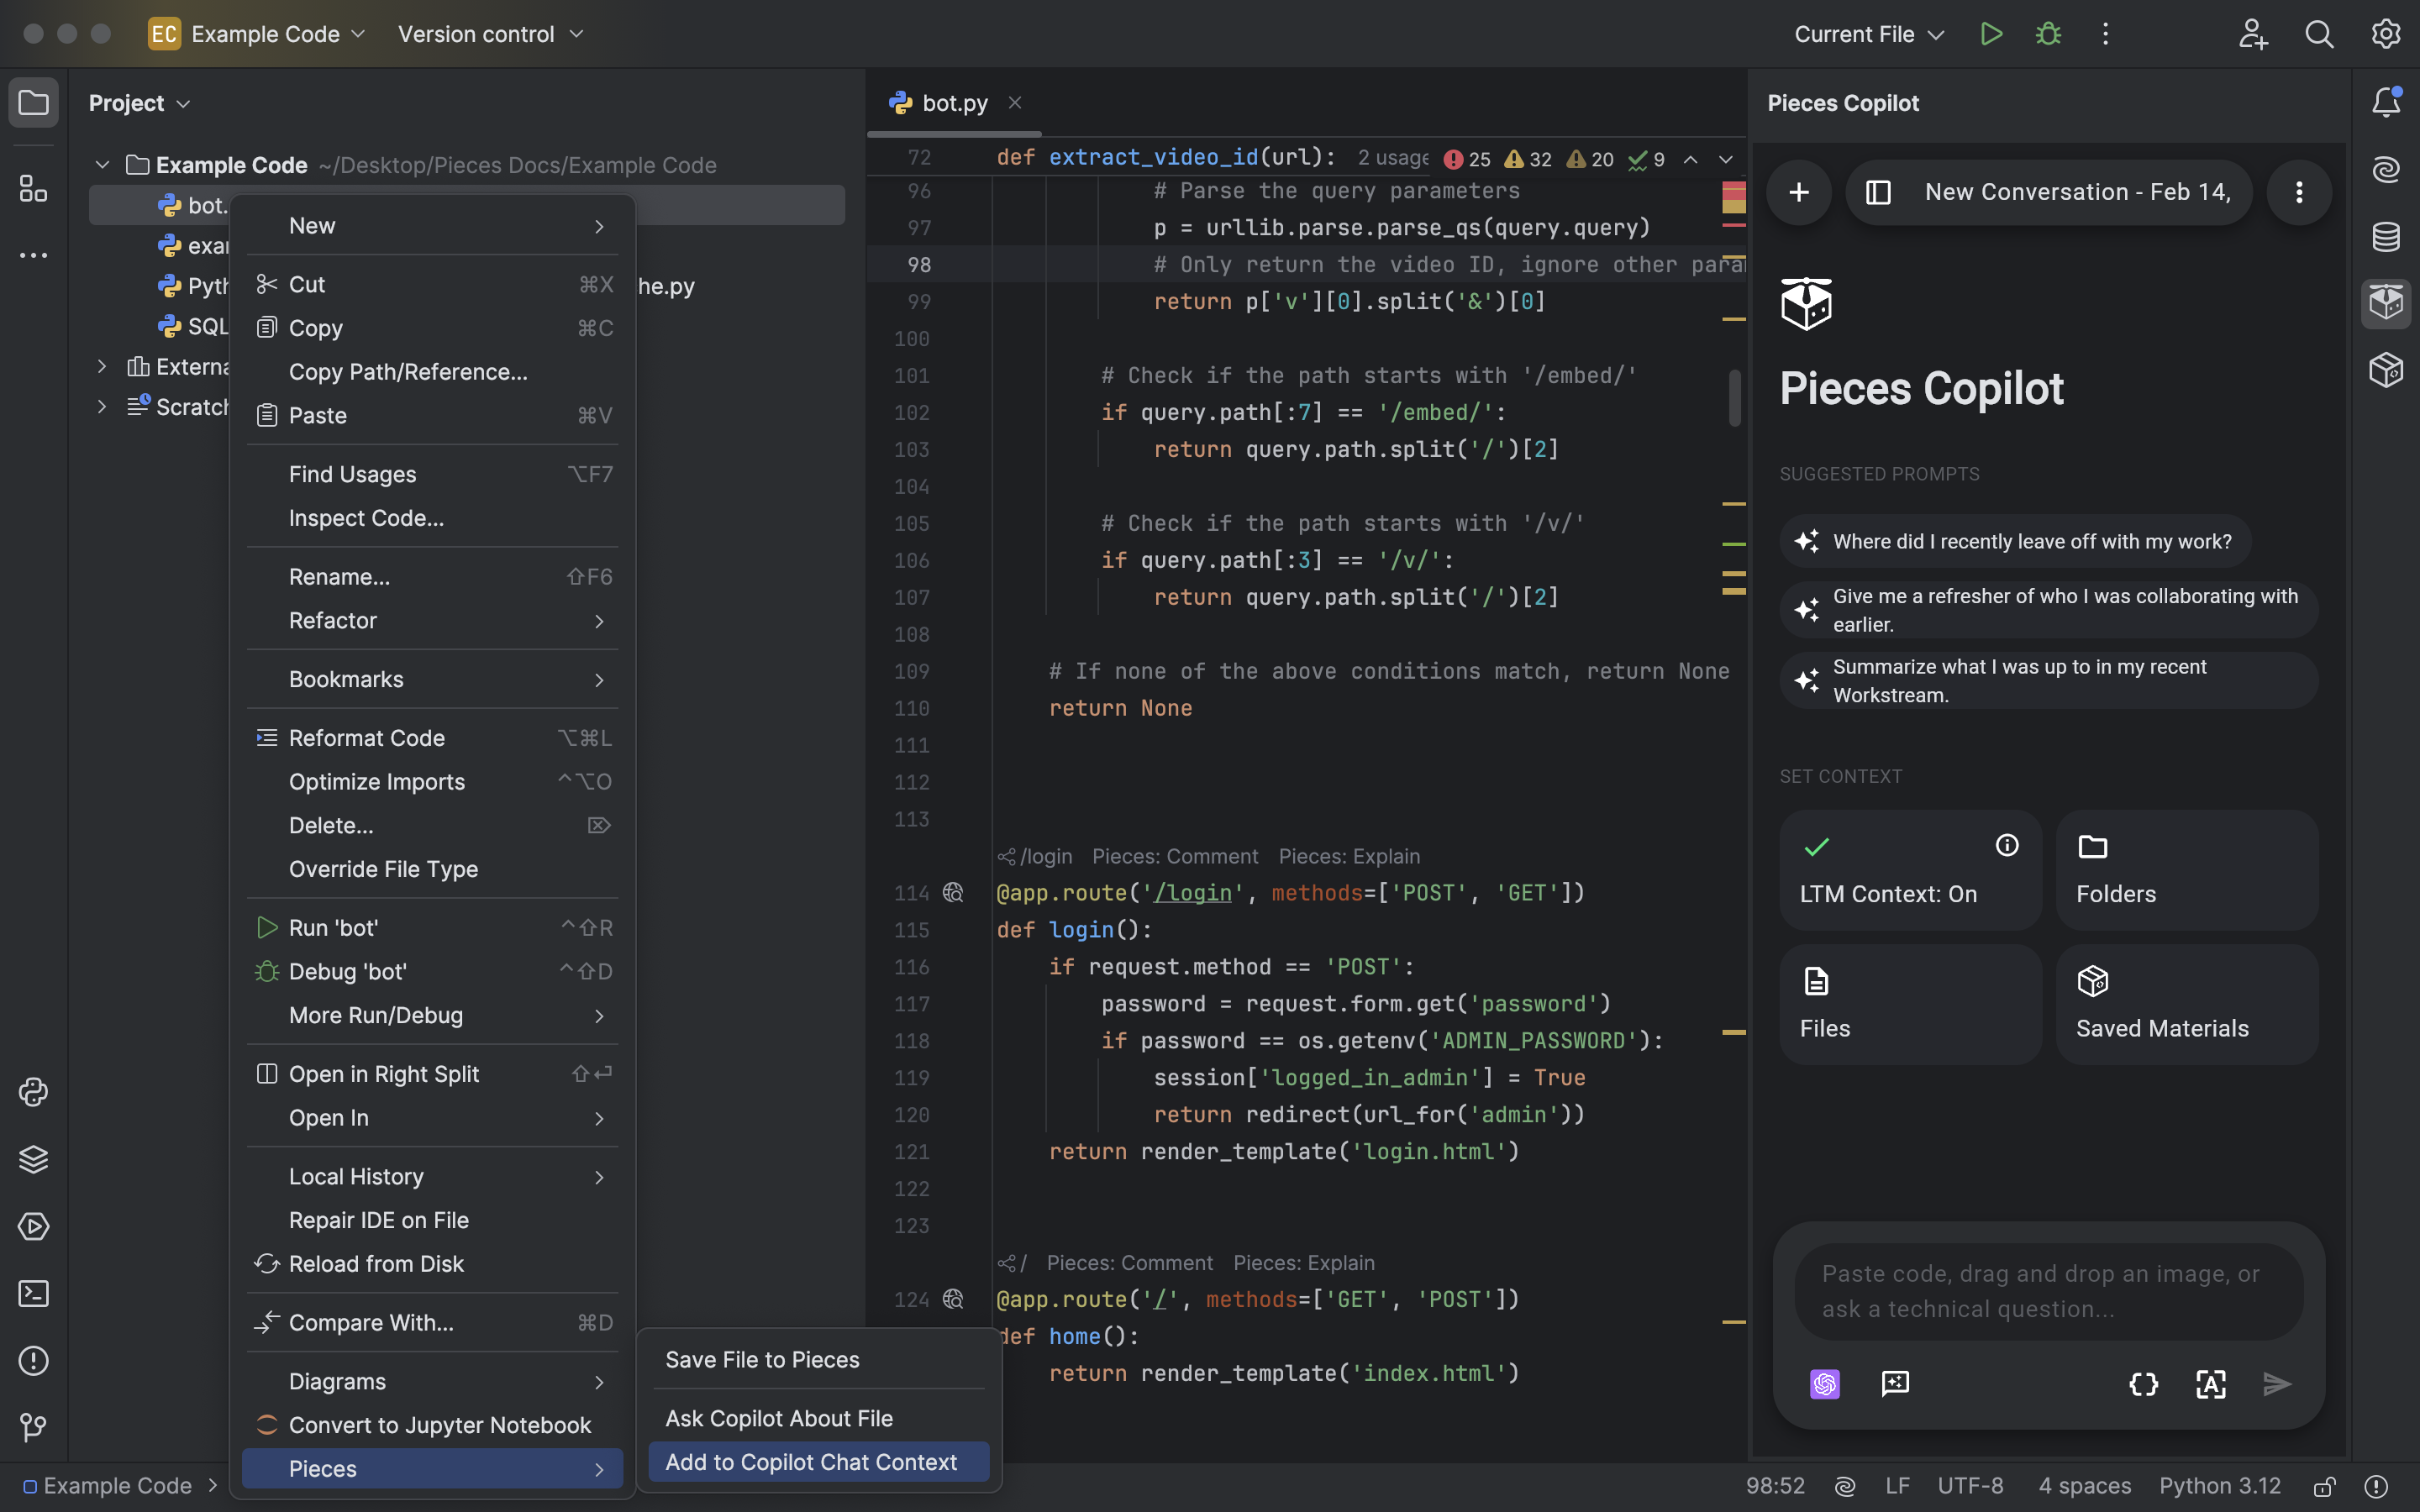Open the Structure tool window icon

click(33, 188)
